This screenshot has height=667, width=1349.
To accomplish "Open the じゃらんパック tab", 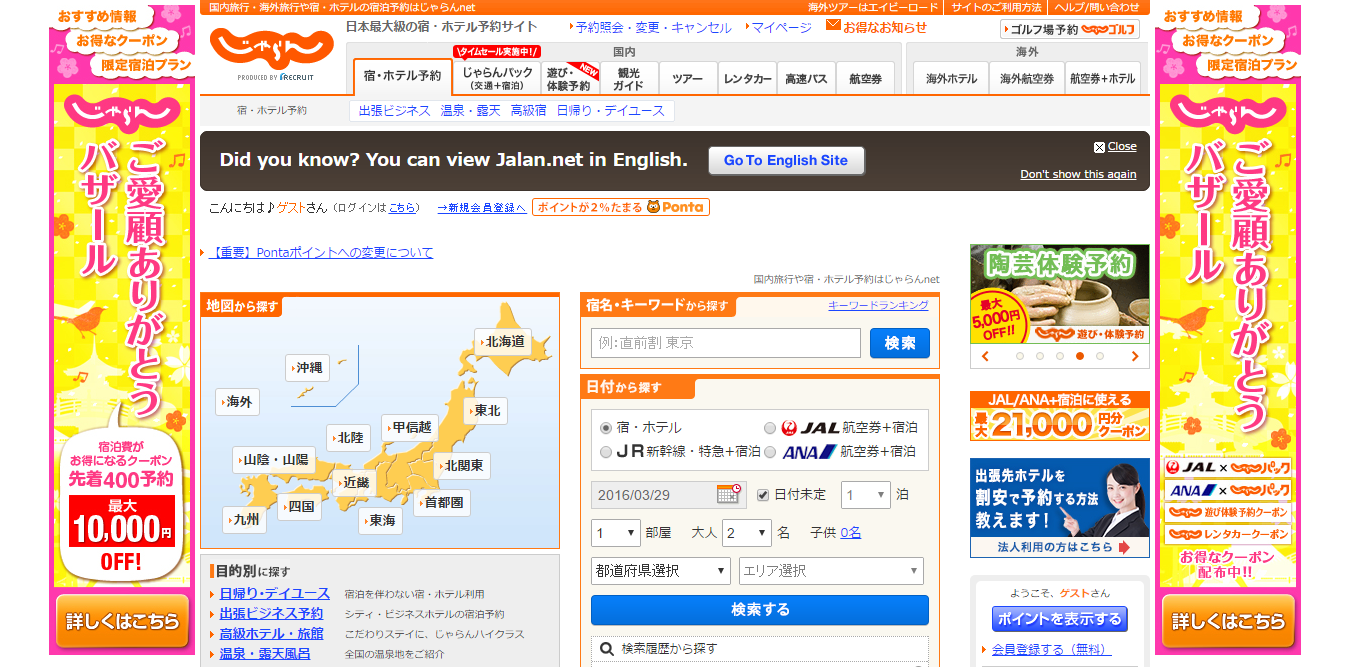I will 496,78.
